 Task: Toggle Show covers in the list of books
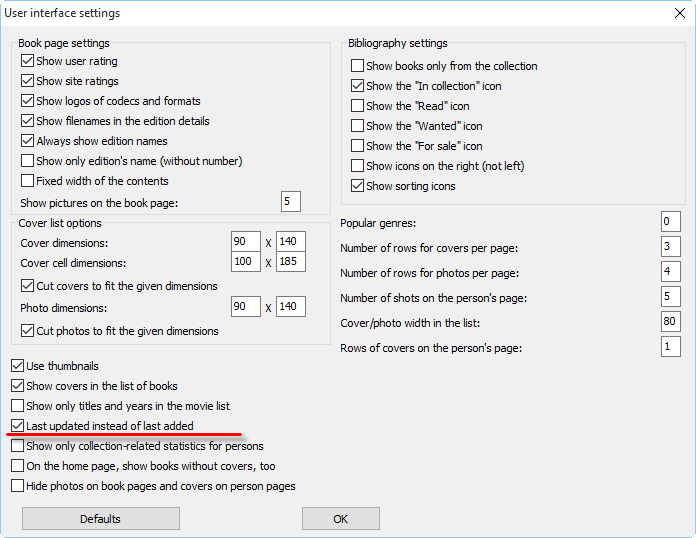pyautogui.click(x=17, y=386)
